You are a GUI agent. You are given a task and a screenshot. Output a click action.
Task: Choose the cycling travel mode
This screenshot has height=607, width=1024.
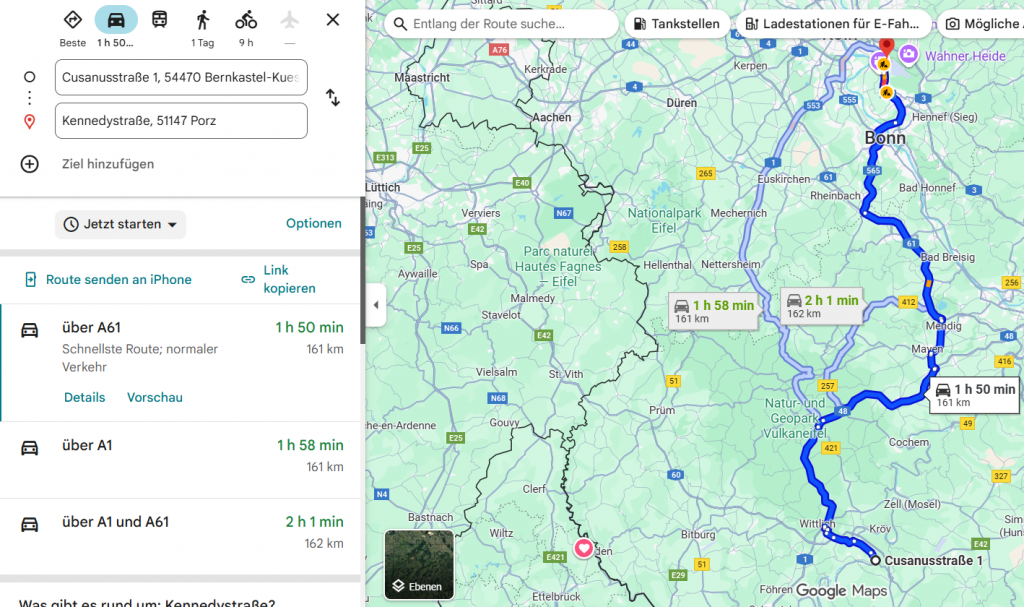pos(246,20)
